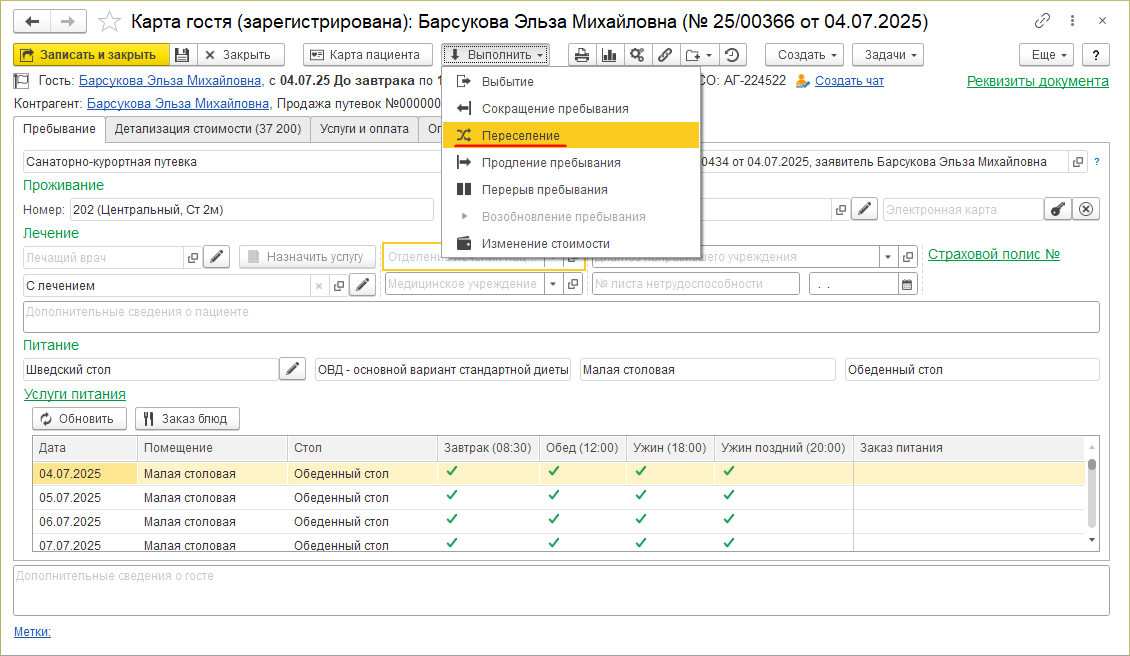The height and width of the screenshot is (656, 1130).
Task: Click the electronic card key icon
Action: click(1058, 209)
